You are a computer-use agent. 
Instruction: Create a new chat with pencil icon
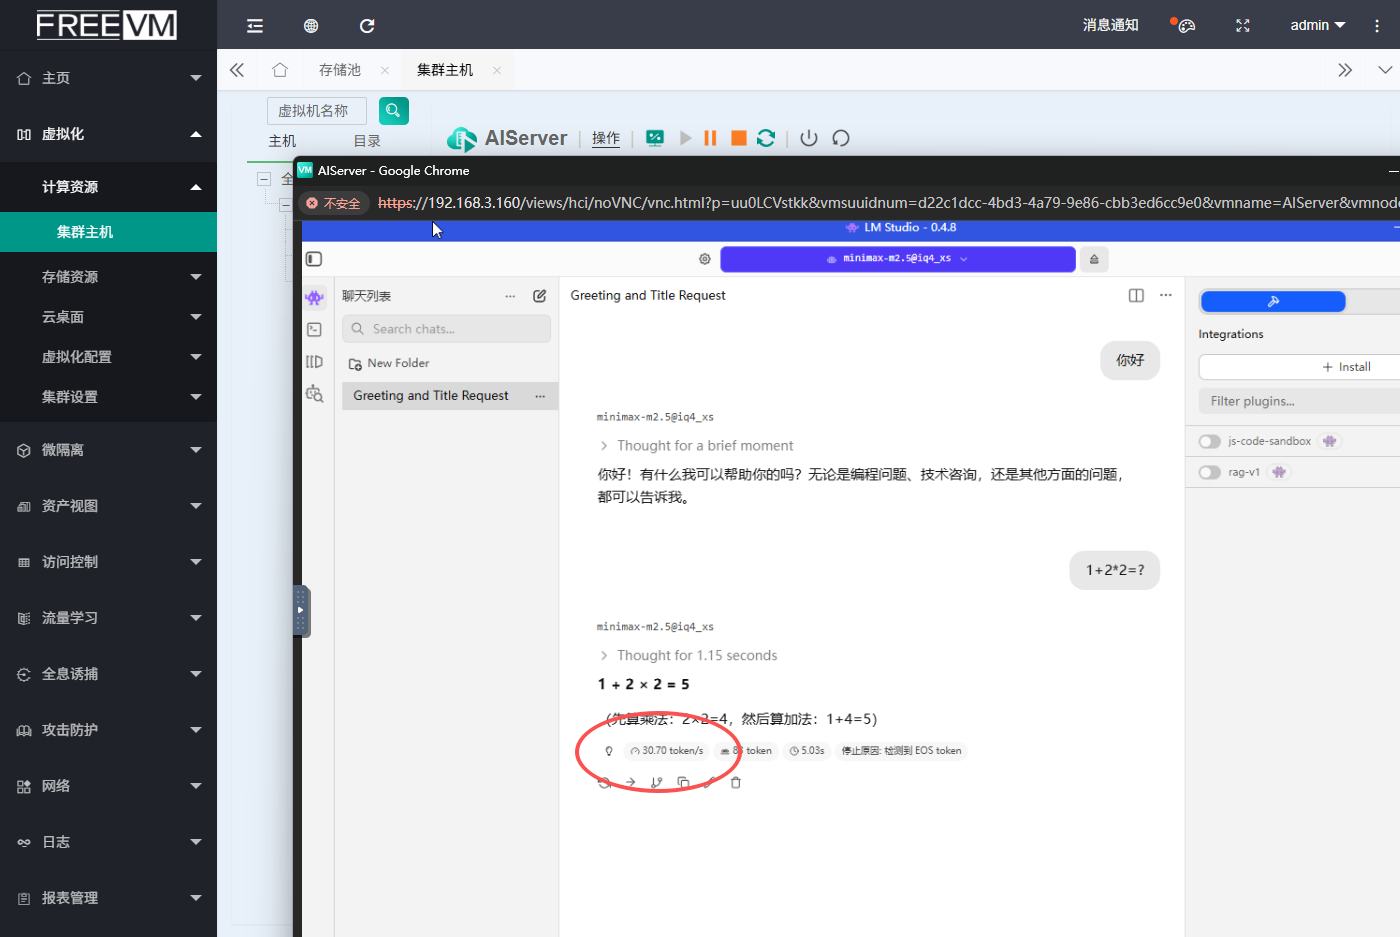540,296
